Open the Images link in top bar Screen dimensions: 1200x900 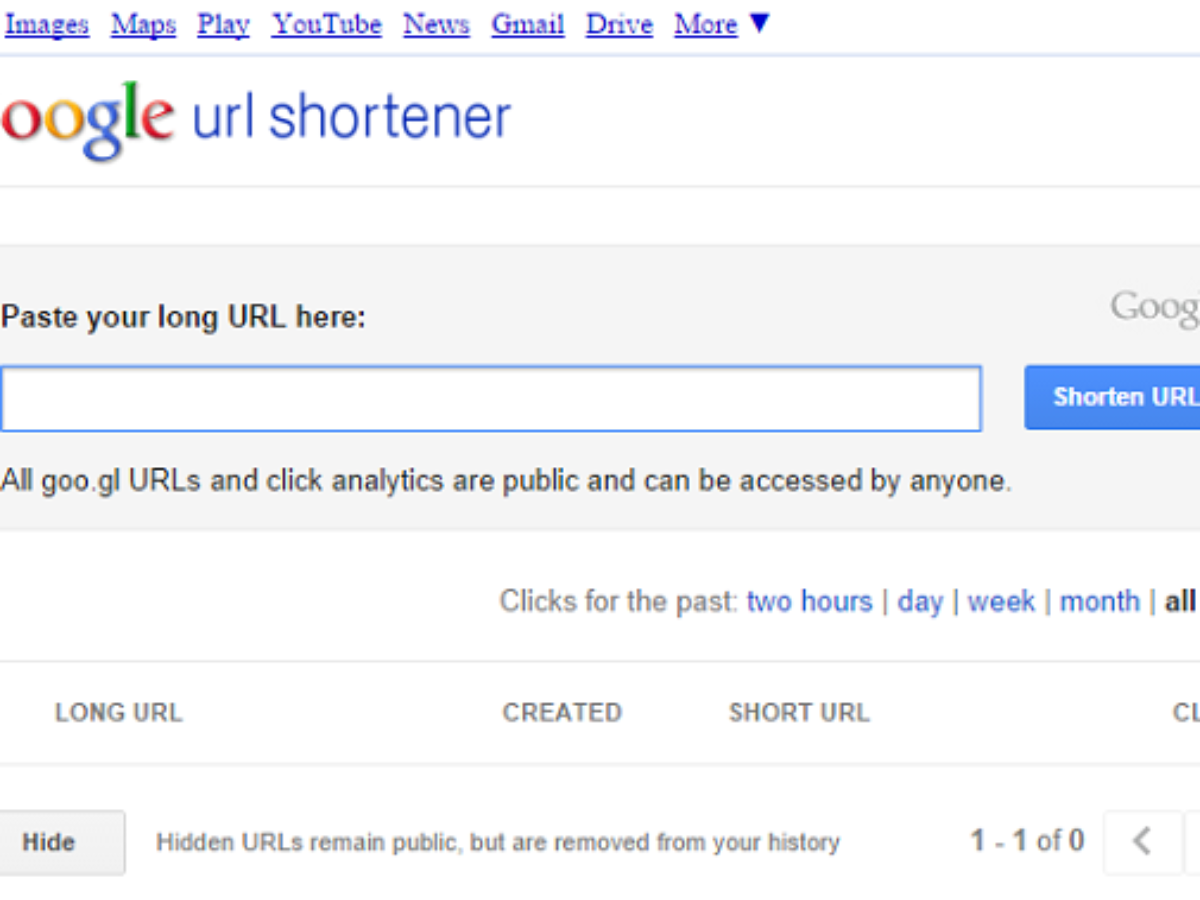point(47,24)
